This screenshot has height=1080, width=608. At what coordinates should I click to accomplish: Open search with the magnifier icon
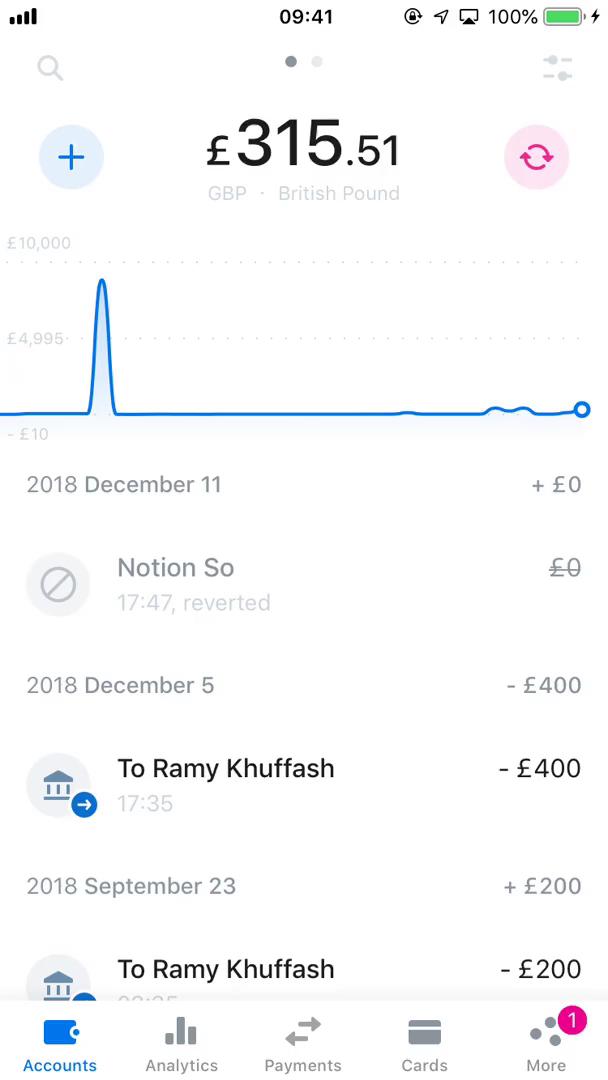pyautogui.click(x=50, y=68)
